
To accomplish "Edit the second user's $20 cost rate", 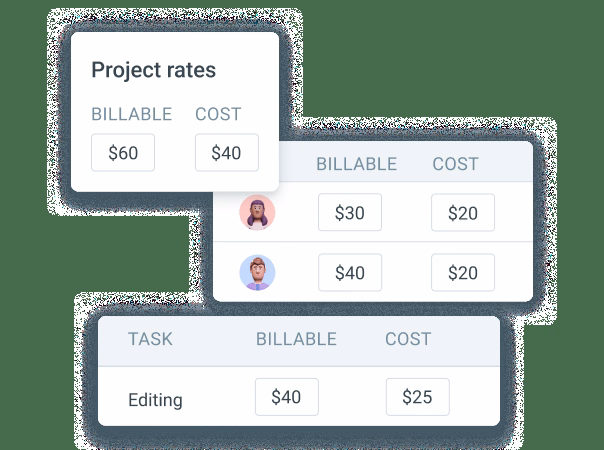I will (463, 272).
